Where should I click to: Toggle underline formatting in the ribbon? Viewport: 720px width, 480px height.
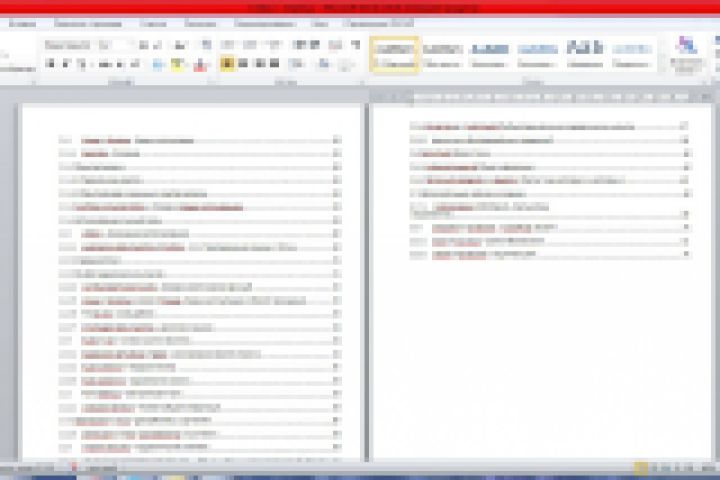point(82,64)
